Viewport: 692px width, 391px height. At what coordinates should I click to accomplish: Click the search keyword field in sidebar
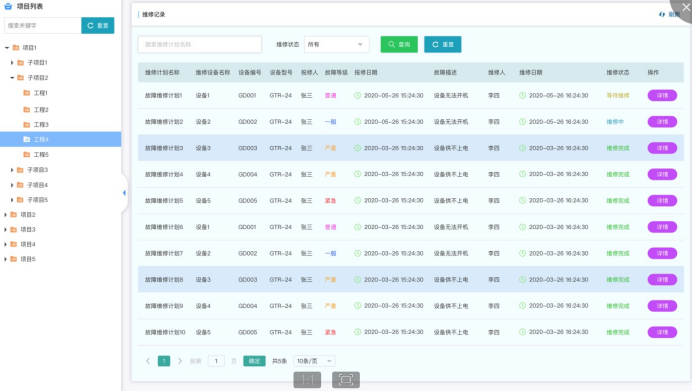(42, 26)
